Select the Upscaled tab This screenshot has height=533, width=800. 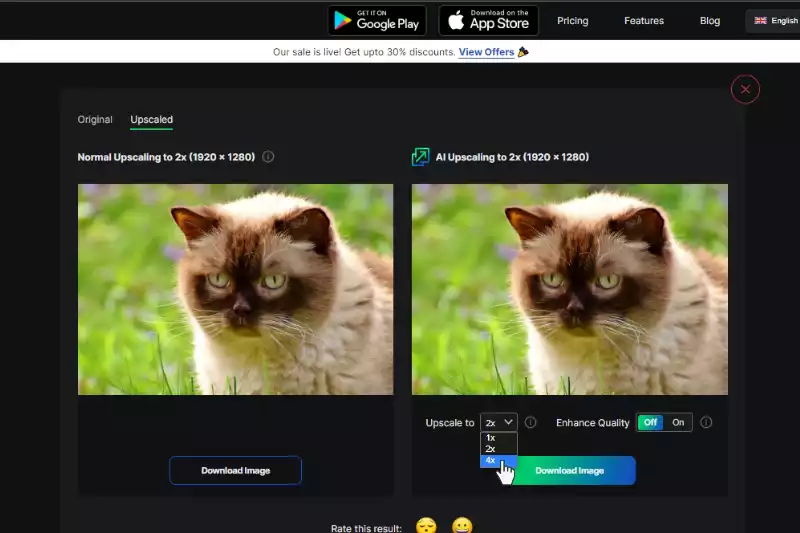coord(152,119)
